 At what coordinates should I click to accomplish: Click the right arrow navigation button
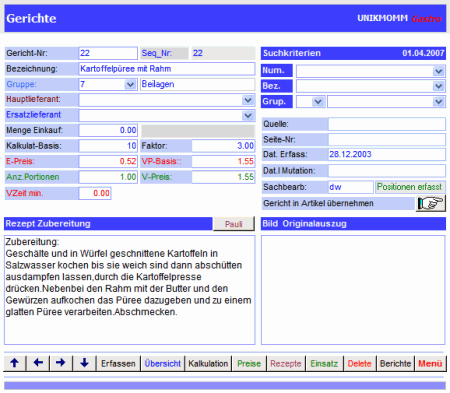click(61, 363)
